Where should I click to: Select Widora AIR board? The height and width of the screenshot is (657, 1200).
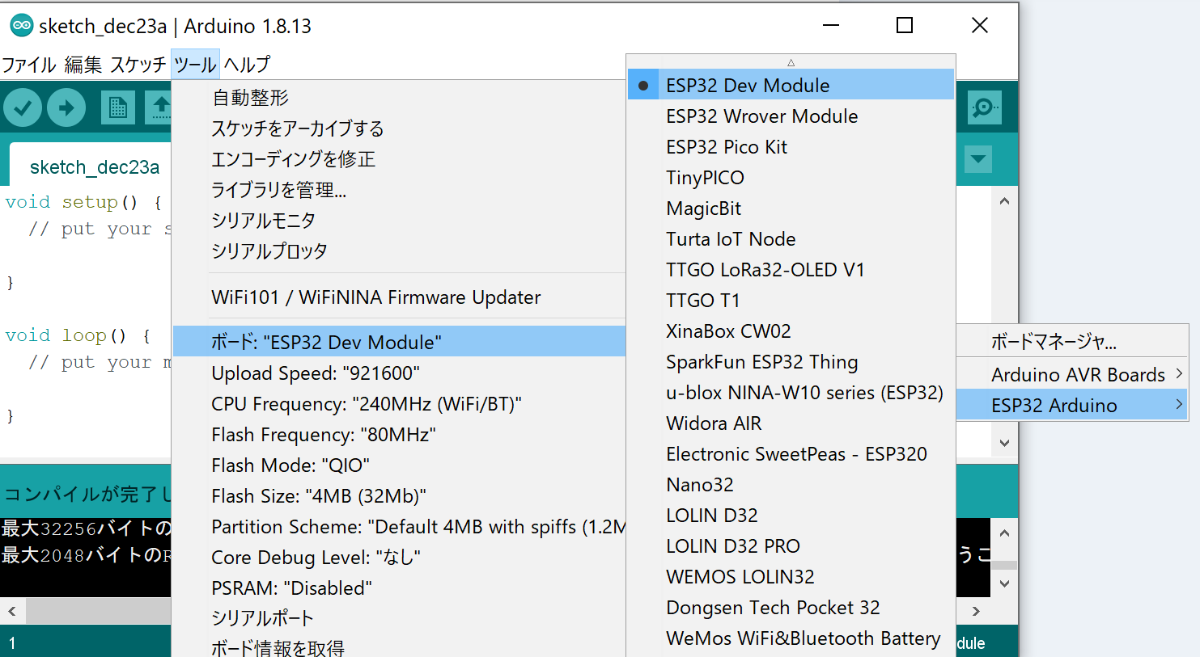(791, 423)
